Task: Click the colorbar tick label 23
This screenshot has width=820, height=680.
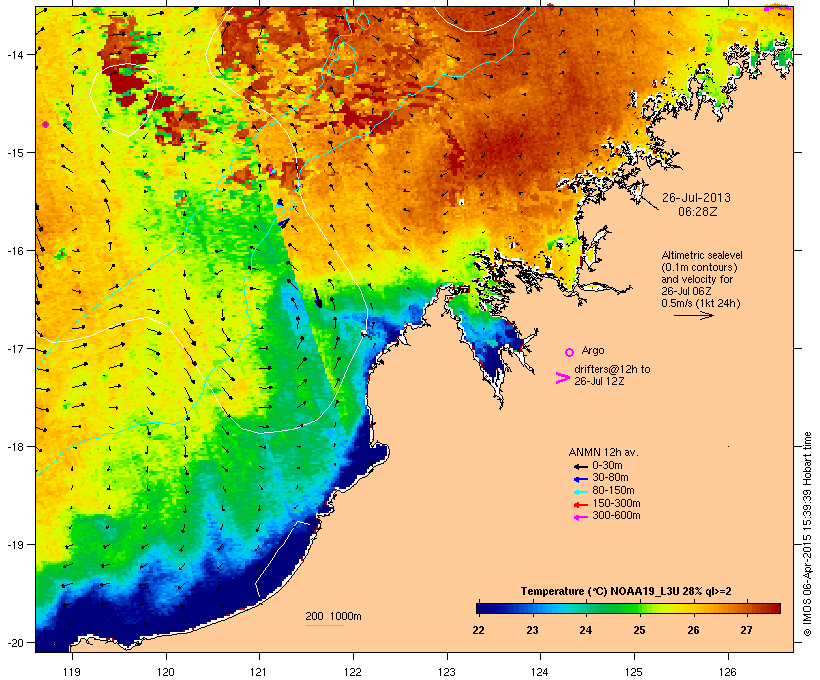Action: (x=532, y=630)
